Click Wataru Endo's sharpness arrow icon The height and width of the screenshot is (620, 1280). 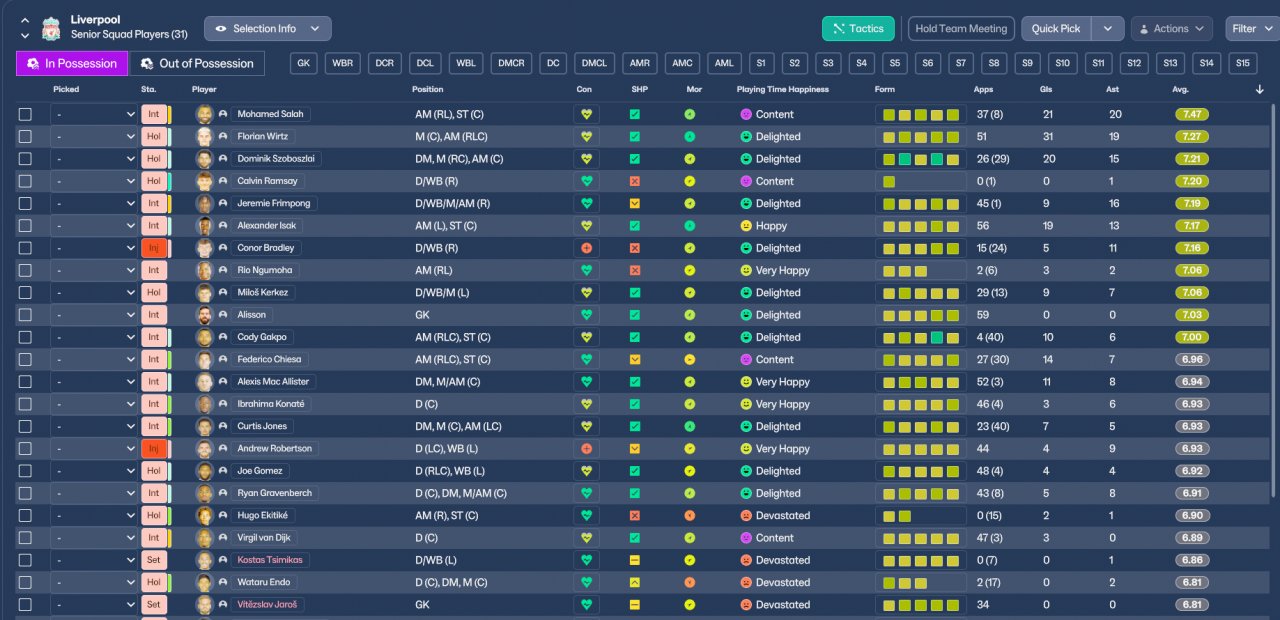pyautogui.click(x=634, y=582)
